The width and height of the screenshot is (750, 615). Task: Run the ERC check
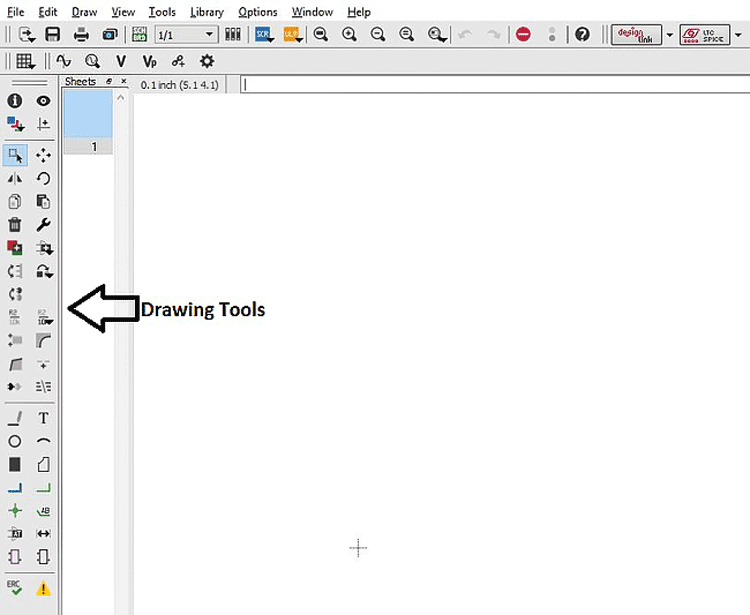[x=14, y=588]
